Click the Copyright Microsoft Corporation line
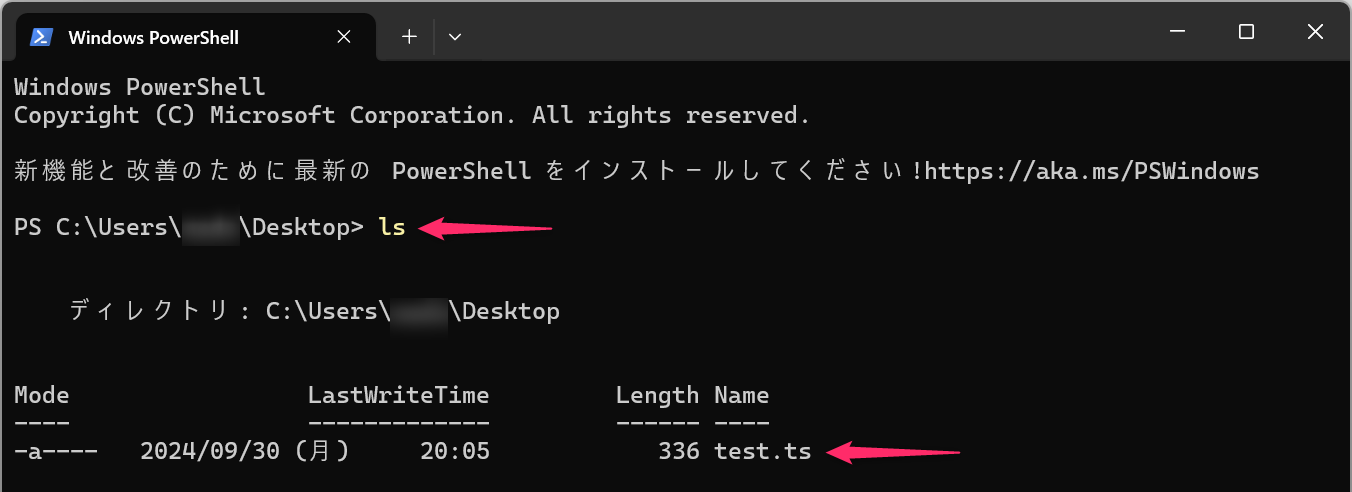The height and width of the screenshot is (492, 1352). point(411,115)
